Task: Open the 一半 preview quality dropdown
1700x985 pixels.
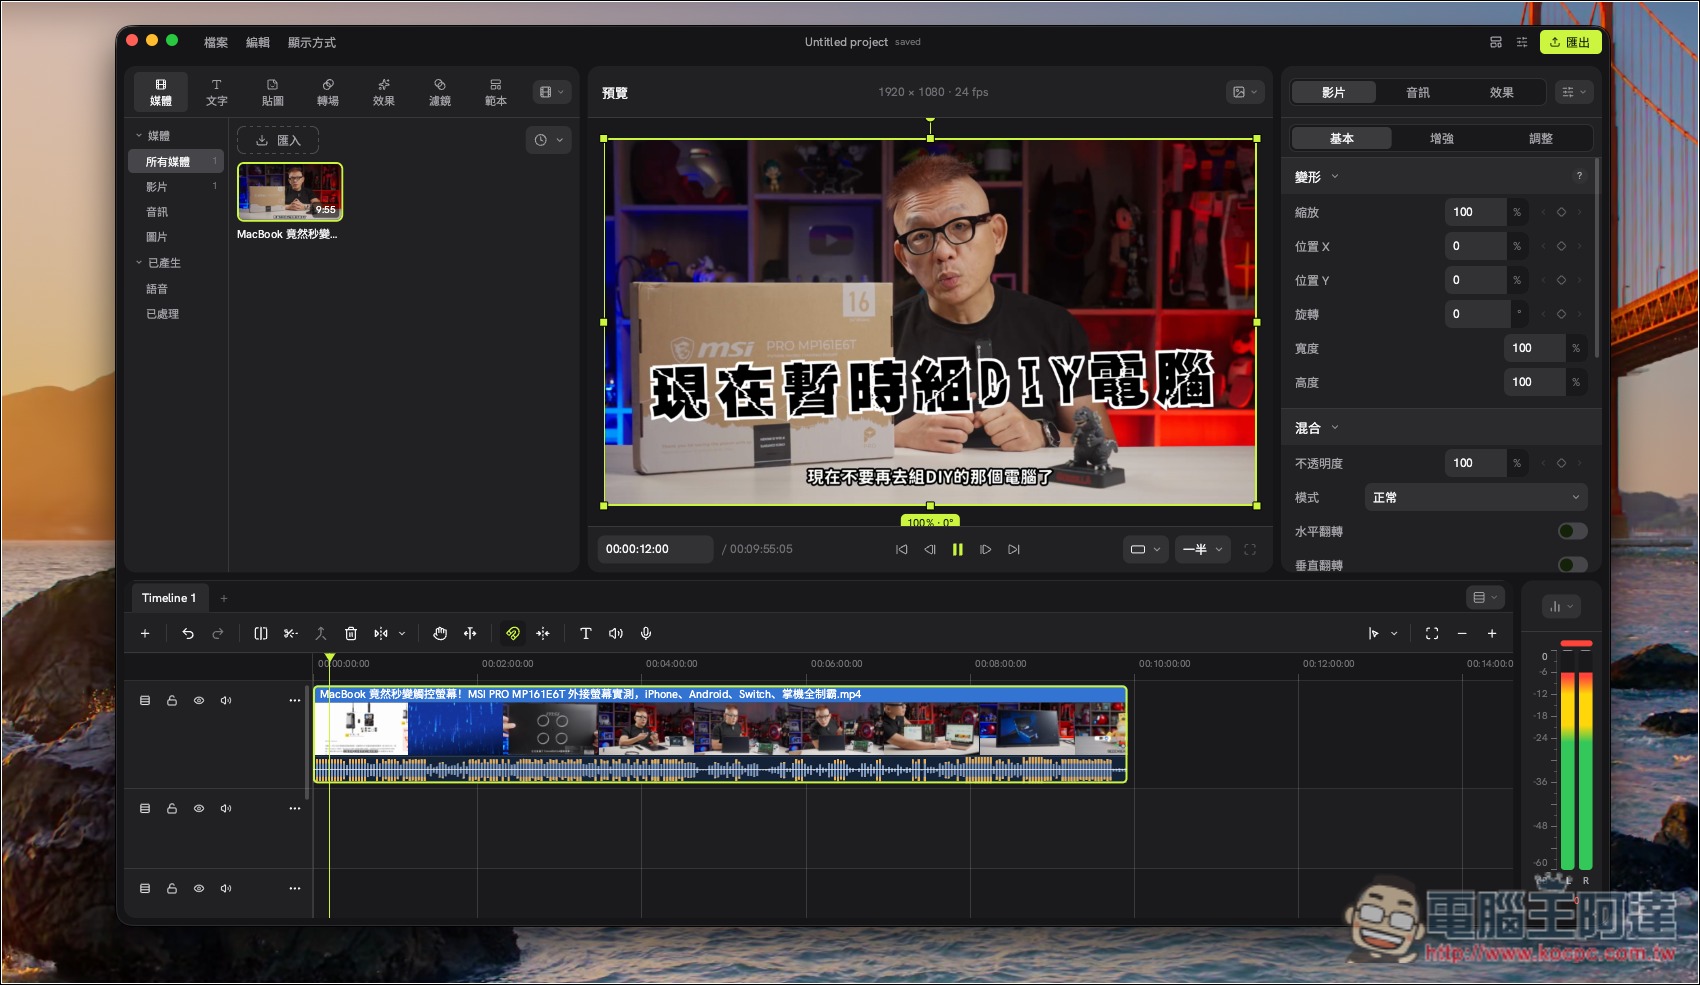Action: (1202, 549)
